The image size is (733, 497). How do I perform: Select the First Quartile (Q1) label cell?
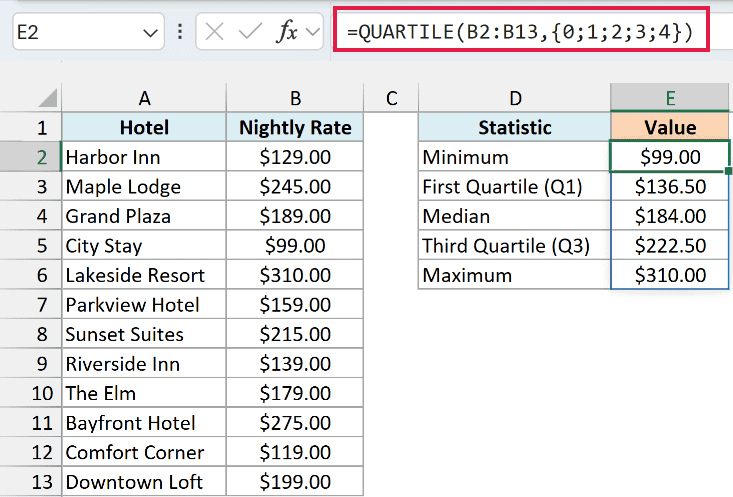coord(515,186)
